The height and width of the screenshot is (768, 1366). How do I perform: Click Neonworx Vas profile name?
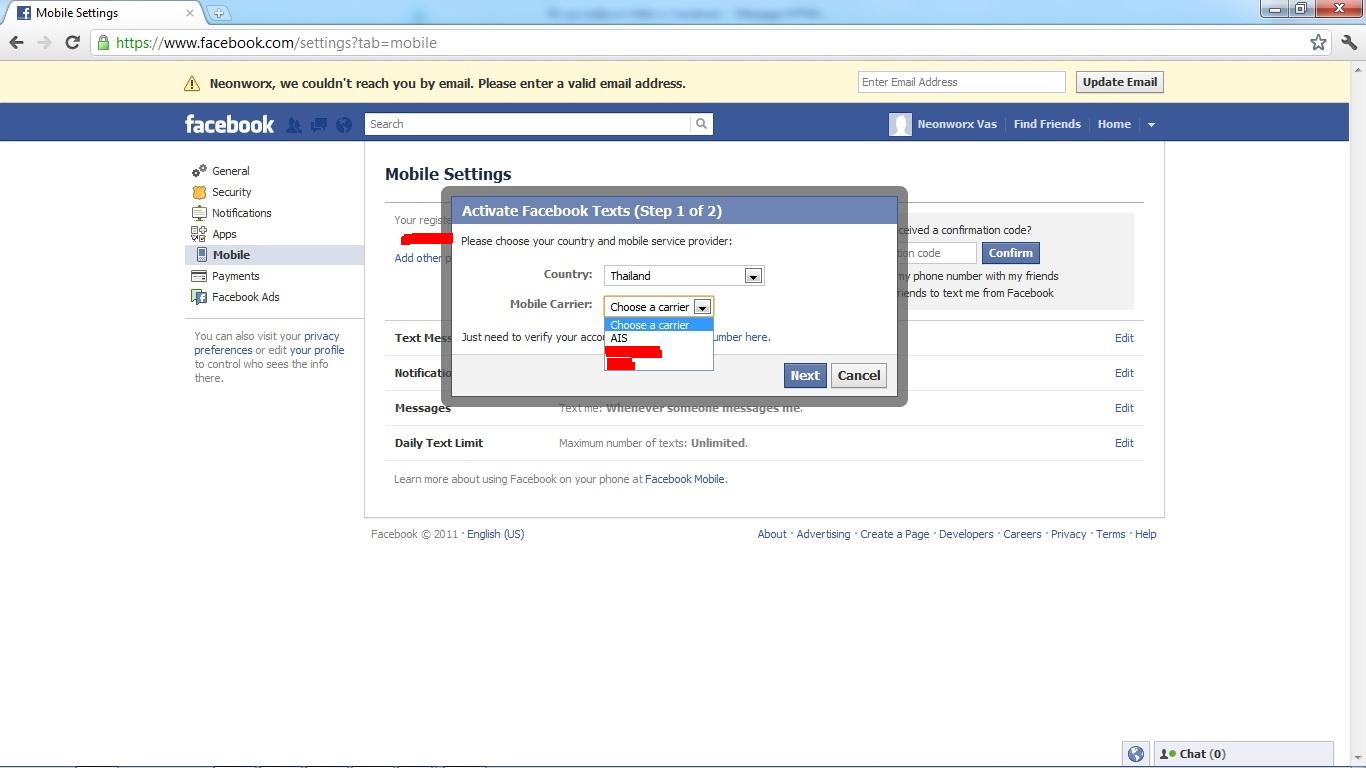point(957,124)
